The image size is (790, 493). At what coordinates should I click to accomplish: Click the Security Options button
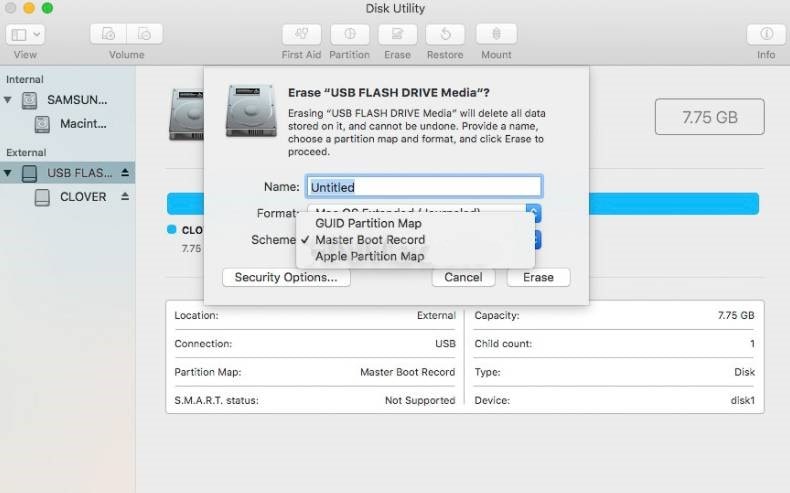286,277
